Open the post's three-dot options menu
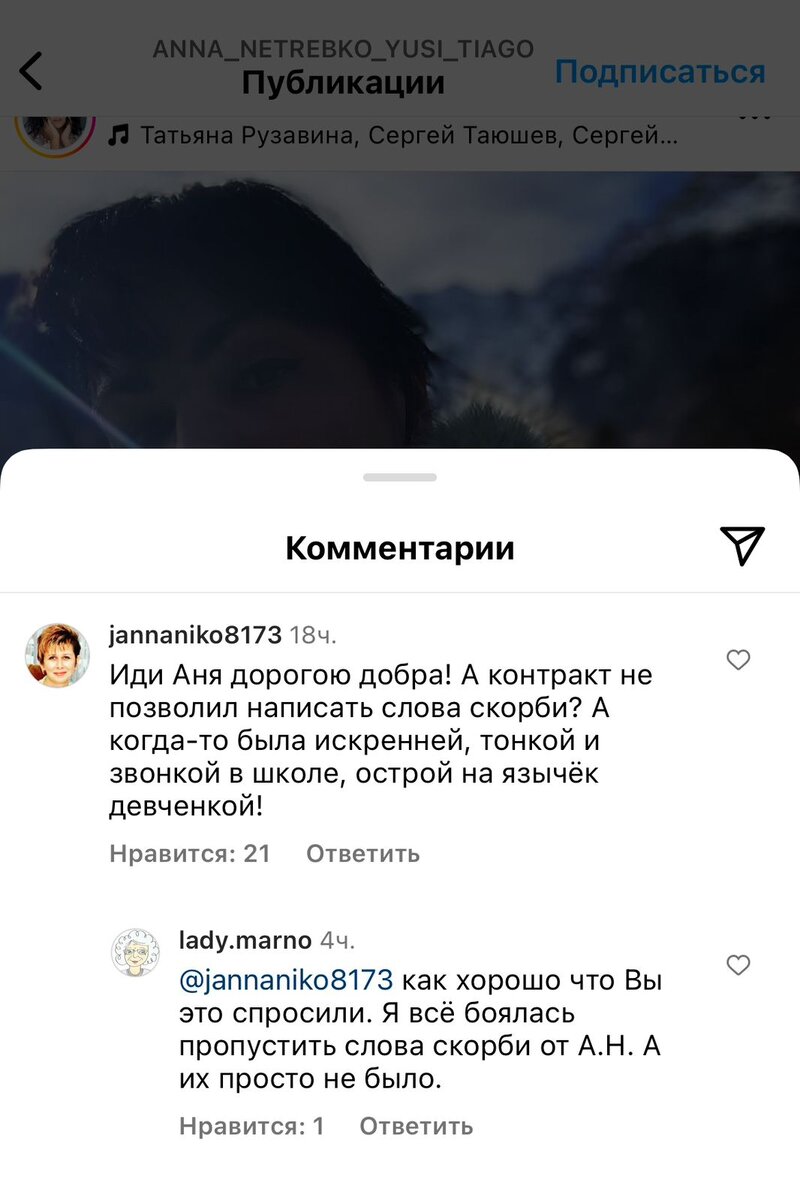 pos(755,118)
